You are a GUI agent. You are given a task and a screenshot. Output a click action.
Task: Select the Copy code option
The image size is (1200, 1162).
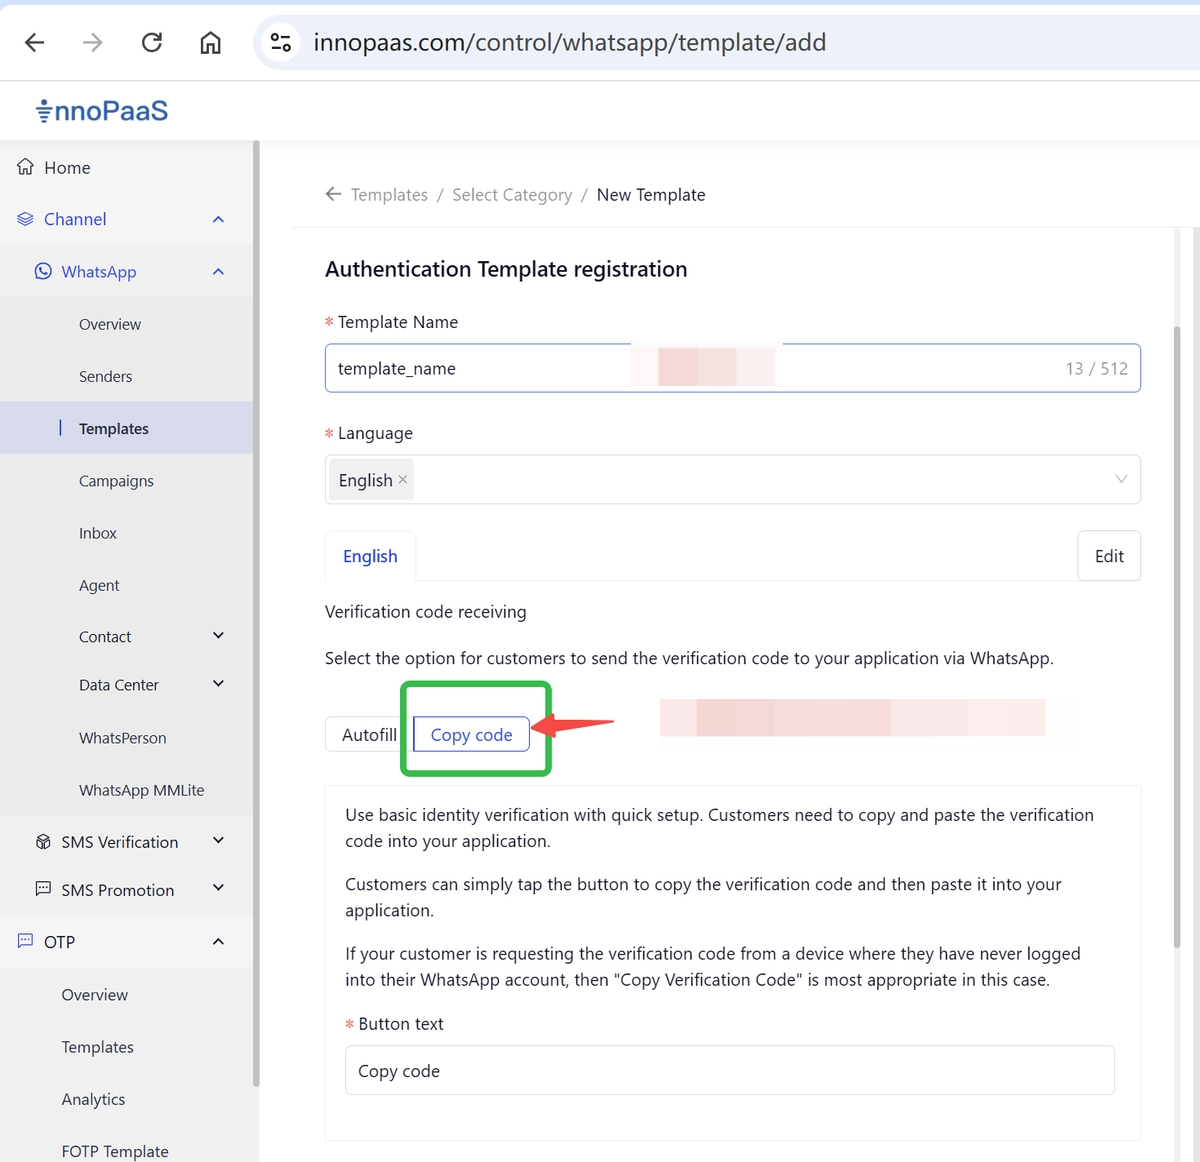[471, 735]
